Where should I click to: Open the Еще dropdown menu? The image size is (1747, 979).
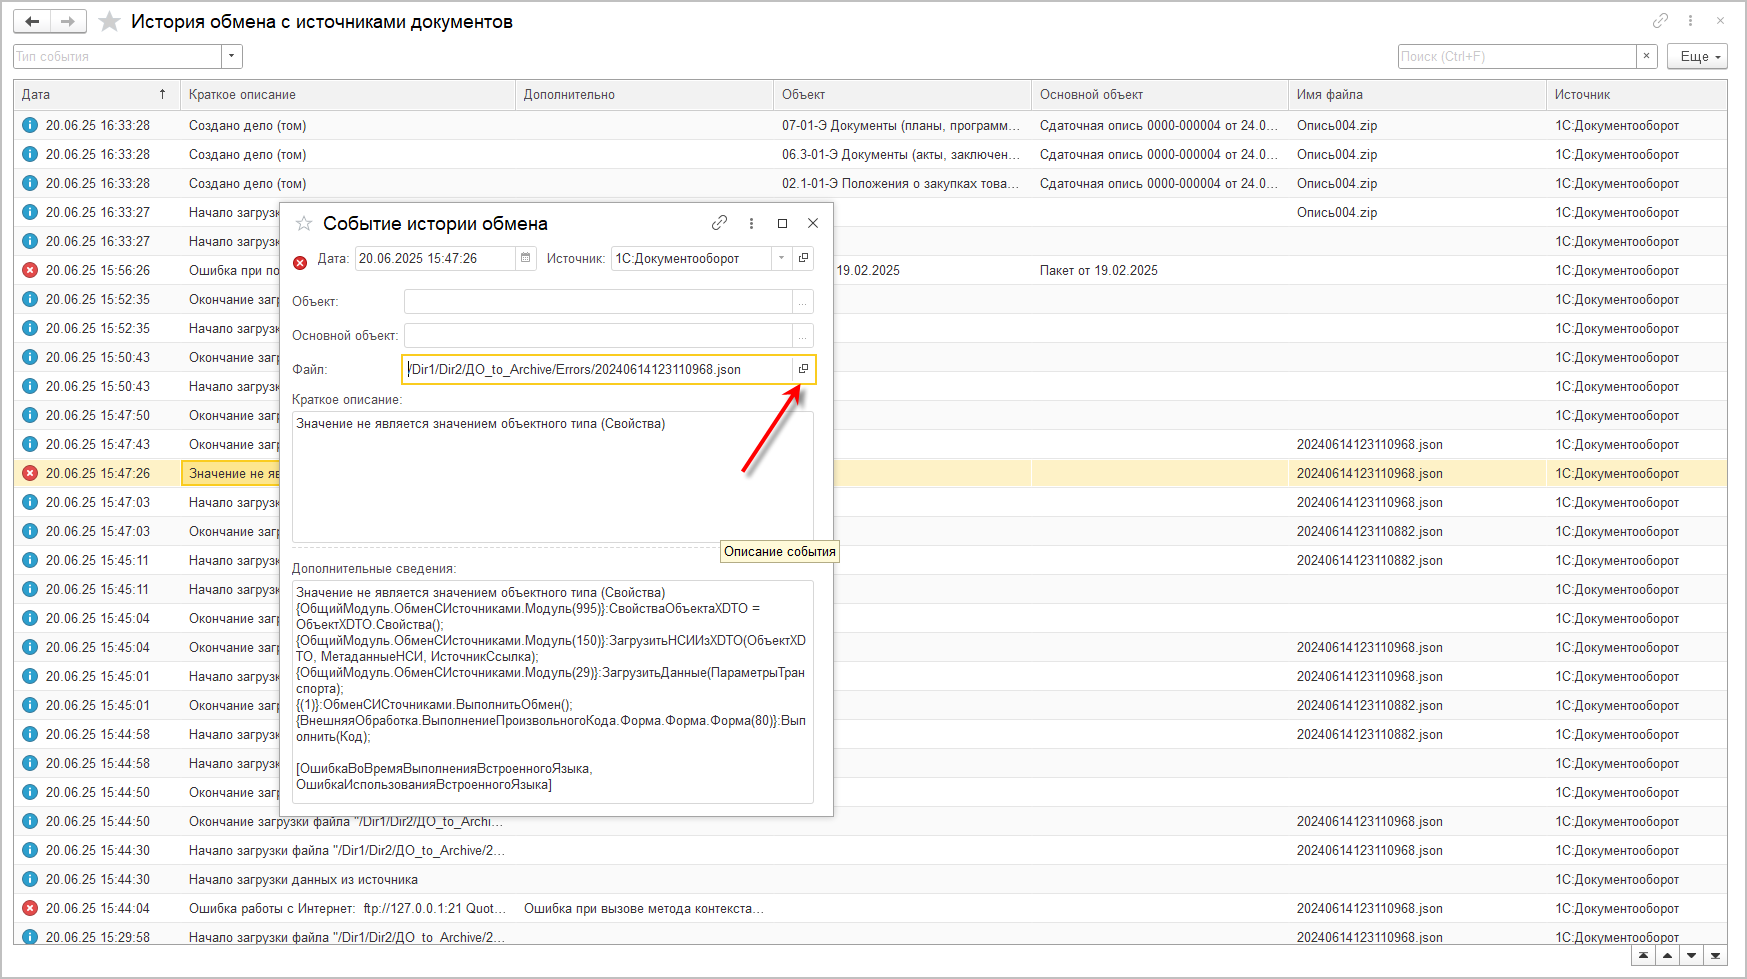1696,56
